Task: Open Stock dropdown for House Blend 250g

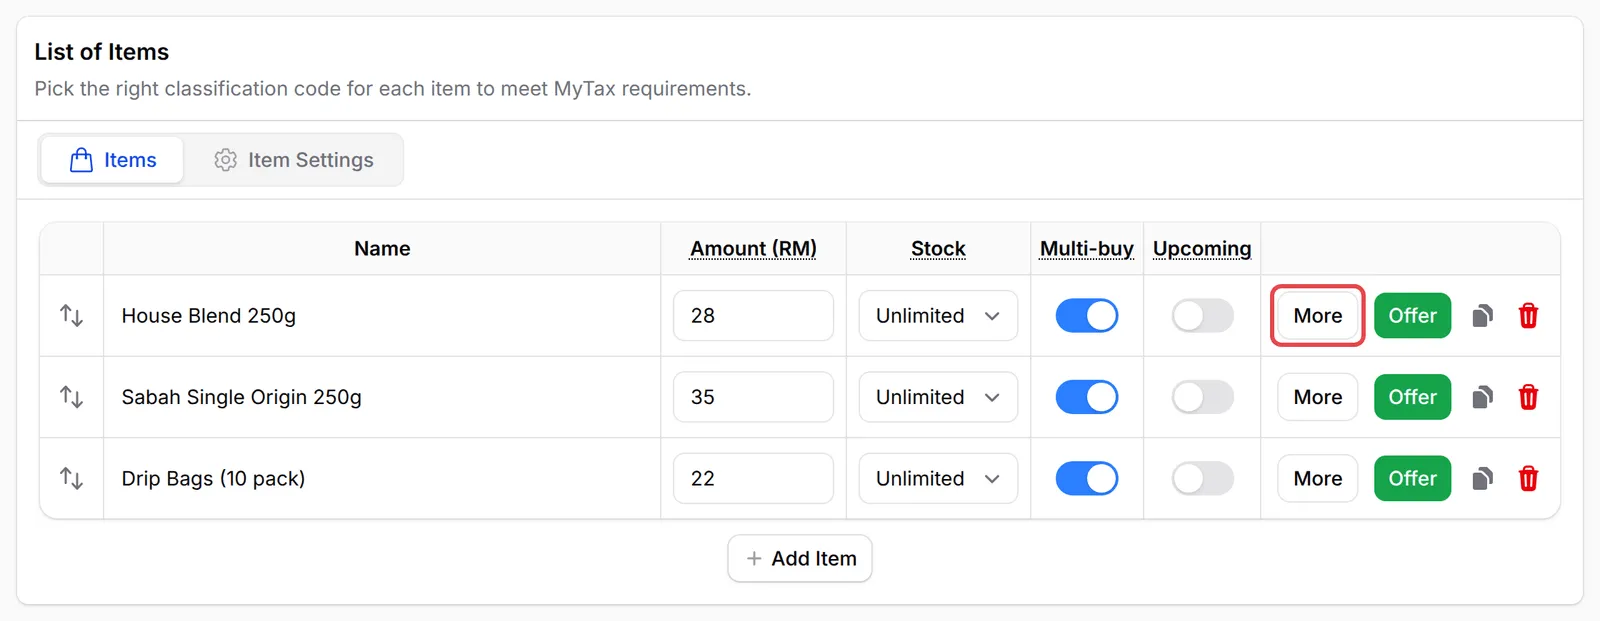Action: click(938, 316)
